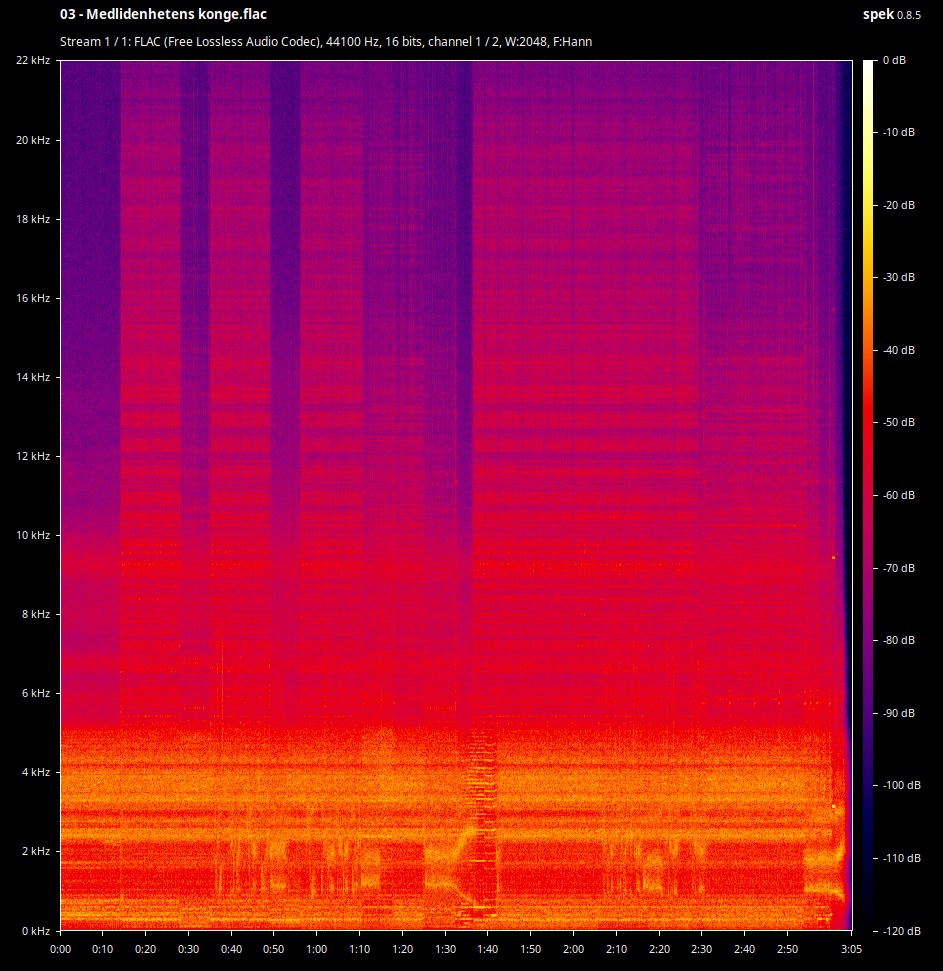
Task: Click the '-80 dB' scale label
Action: 898,640
